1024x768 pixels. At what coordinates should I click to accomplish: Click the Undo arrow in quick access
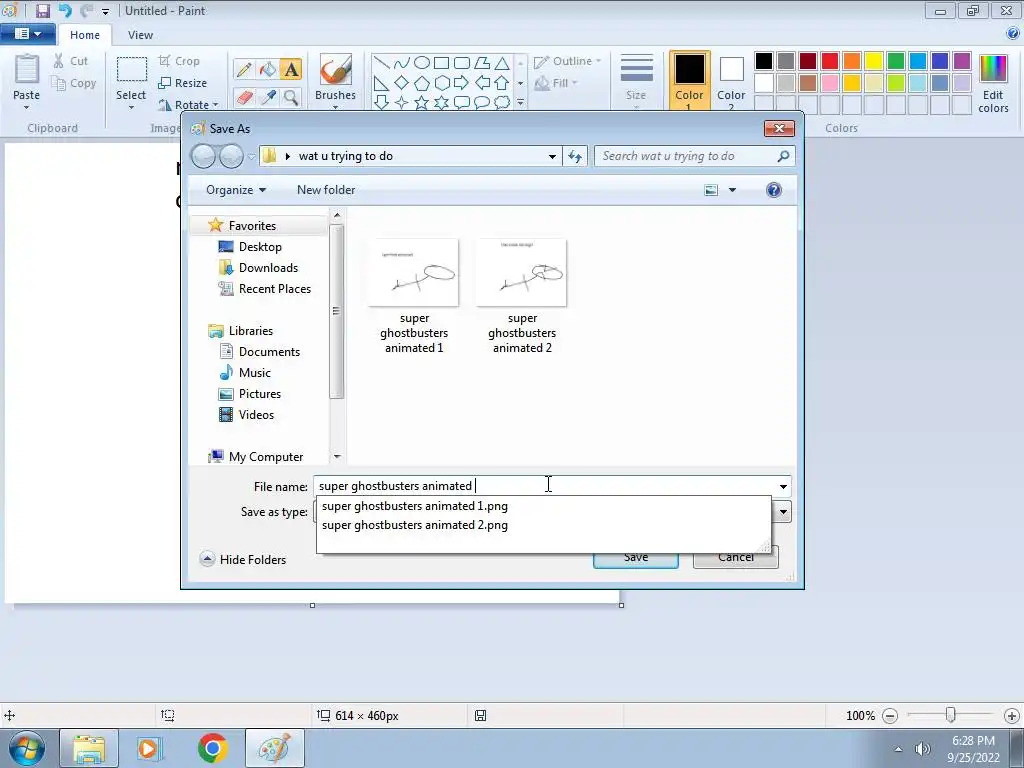65,10
